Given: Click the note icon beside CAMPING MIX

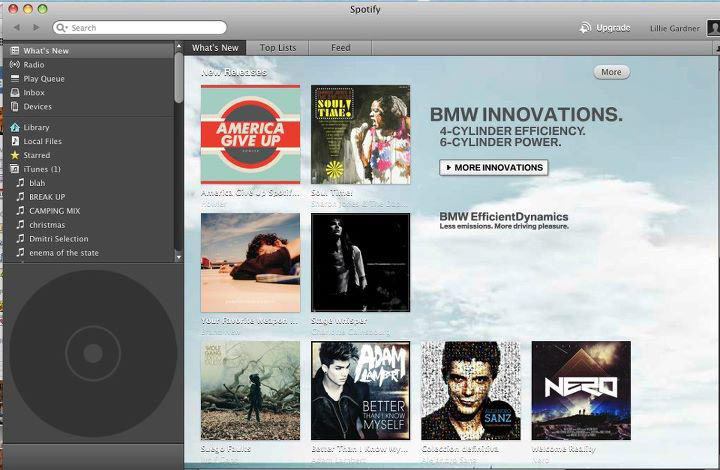Looking at the screenshot, I should click(20, 211).
